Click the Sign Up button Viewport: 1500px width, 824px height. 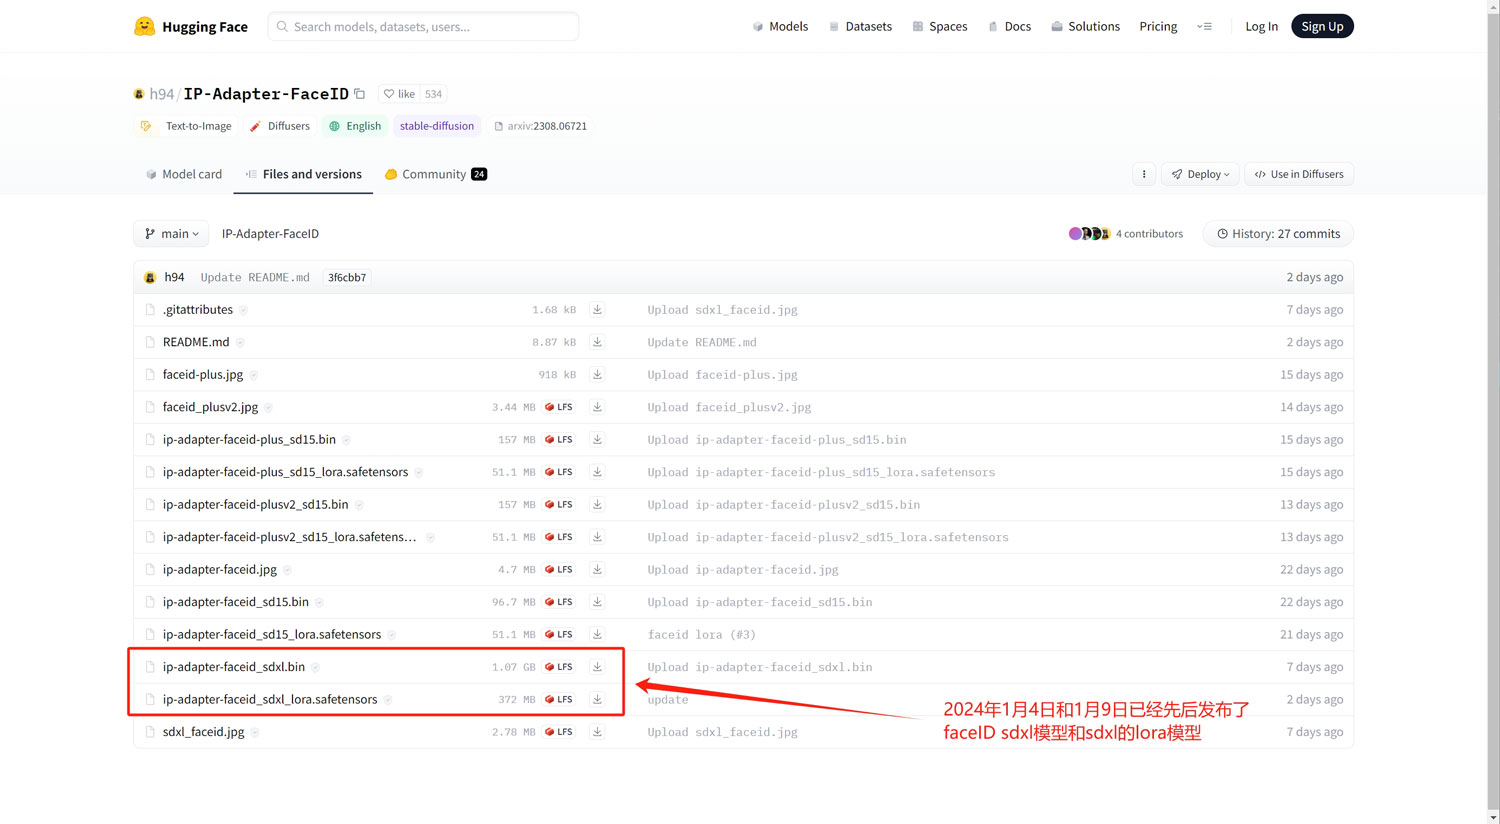pos(1322,26)
